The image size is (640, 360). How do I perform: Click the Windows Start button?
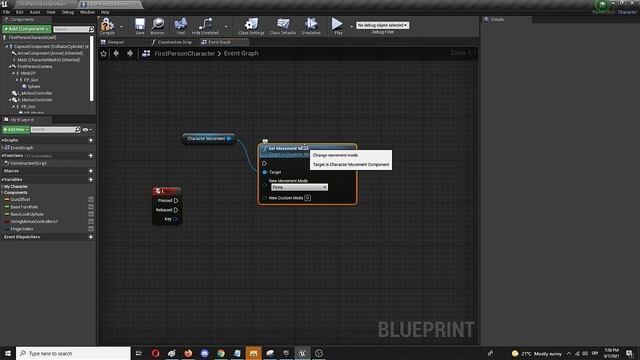(x=8, y=353)
